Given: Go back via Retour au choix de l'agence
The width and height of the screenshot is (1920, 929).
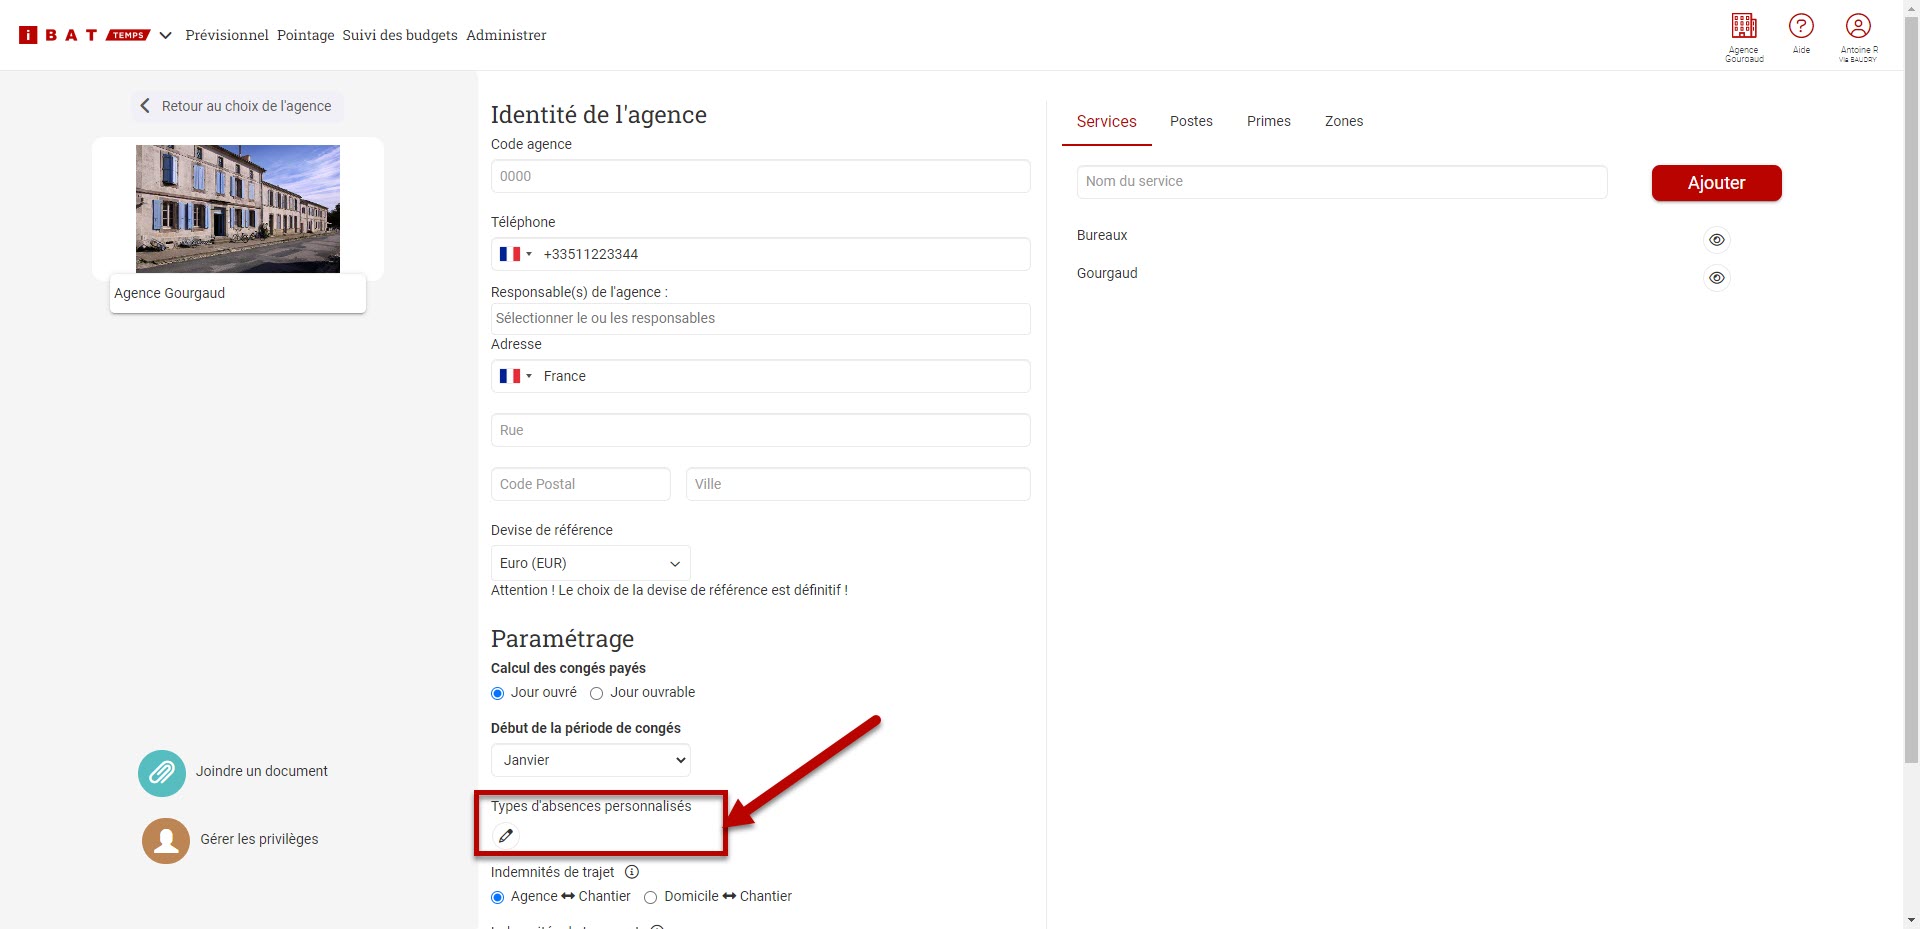Looking at the screenshot, I should pos(237,106).
